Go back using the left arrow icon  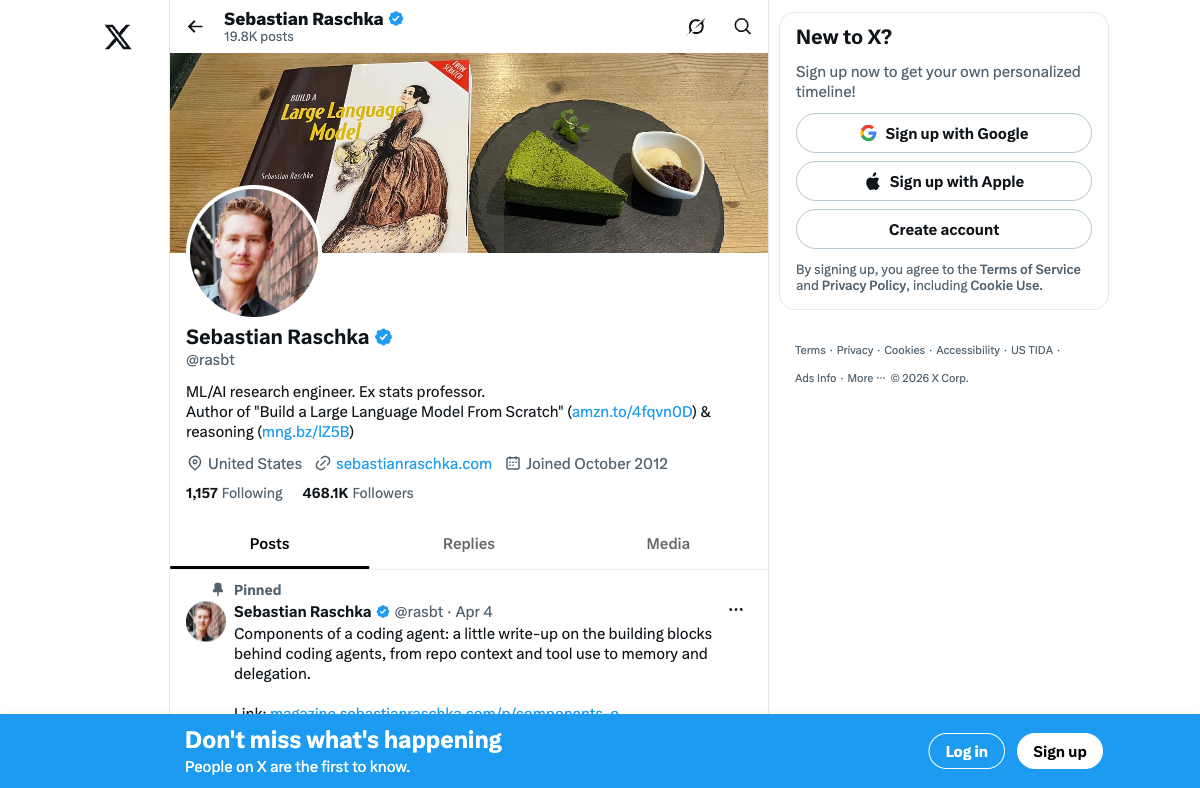coord(195,27)
